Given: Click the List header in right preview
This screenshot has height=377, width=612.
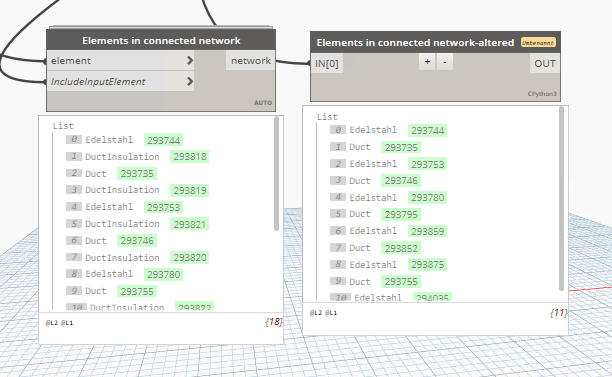Looking at the screenshot, I should [x=327, y=117].
